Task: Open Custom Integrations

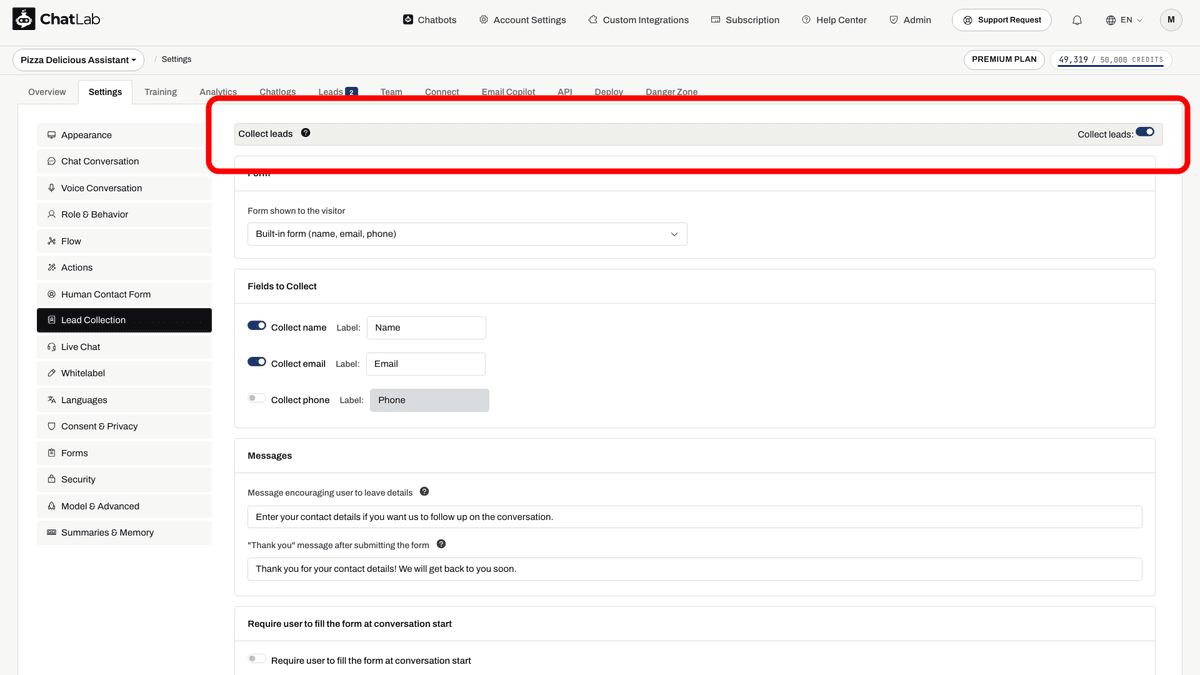Action: pyautogui.click(x=638, y=20)
